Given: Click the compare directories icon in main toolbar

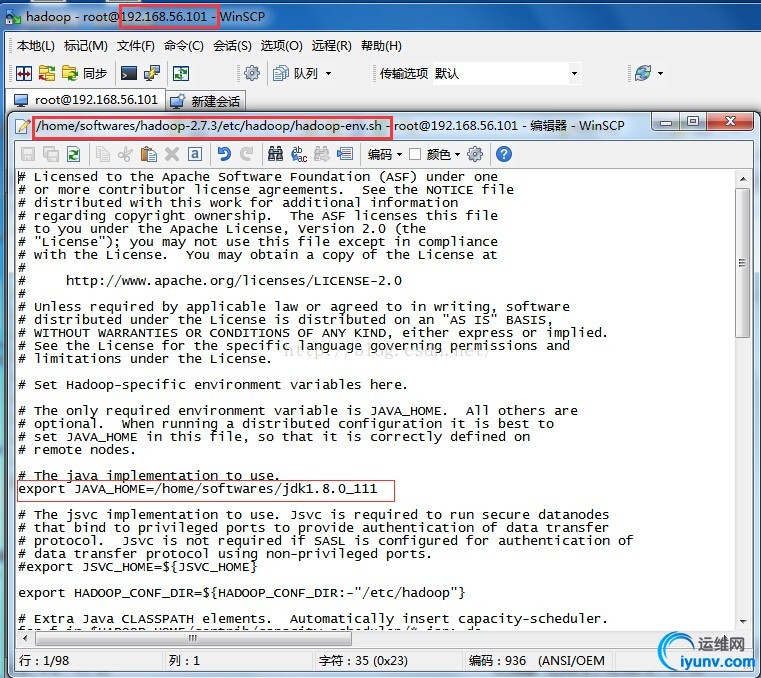Looking at the screenshot, I should point(24,73).
